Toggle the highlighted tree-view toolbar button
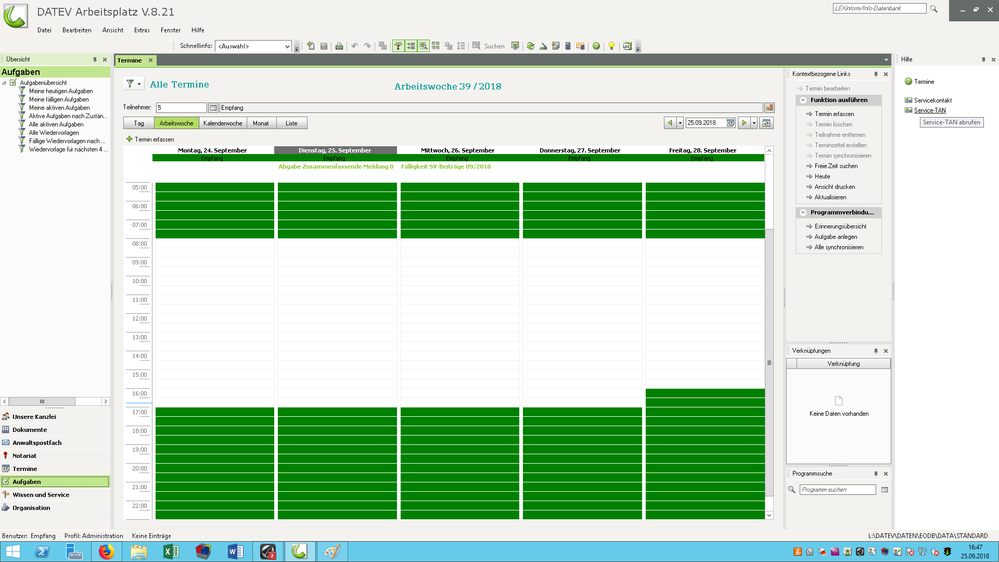999x562 pixels. [x=398, y=46]
